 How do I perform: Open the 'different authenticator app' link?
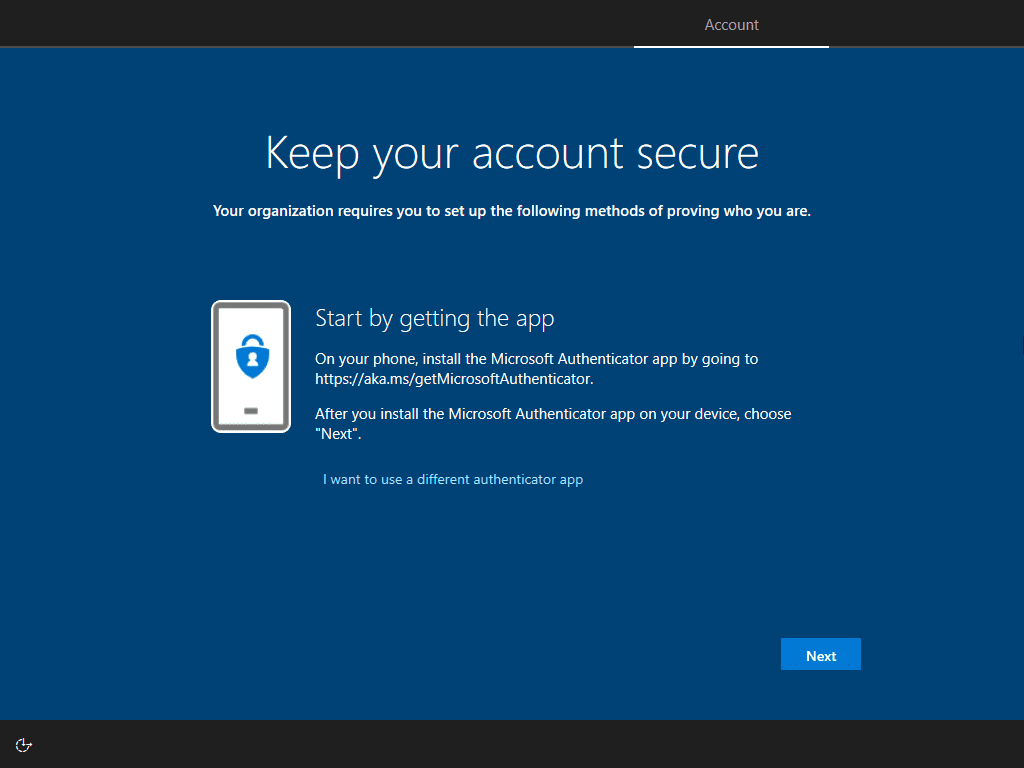(x=453, y=479)
